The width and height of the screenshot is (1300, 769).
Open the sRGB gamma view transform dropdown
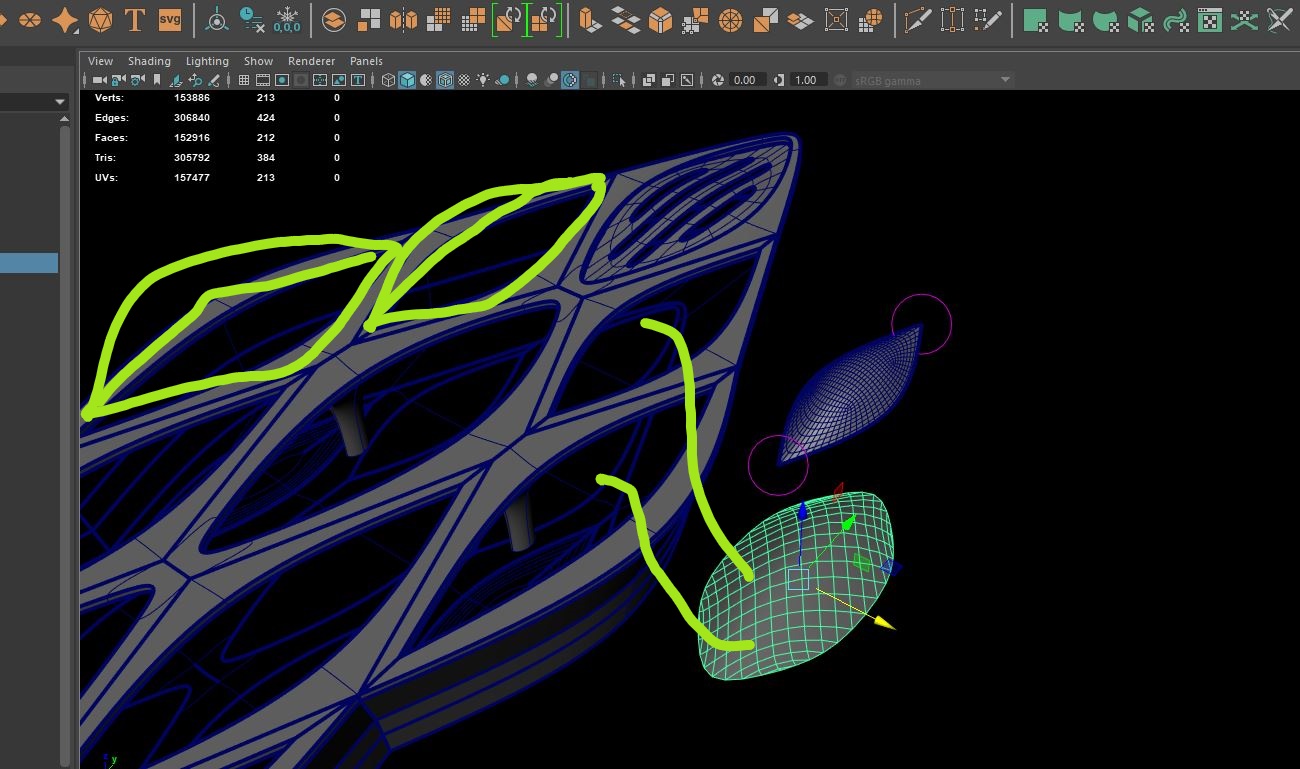pos(931,80)
